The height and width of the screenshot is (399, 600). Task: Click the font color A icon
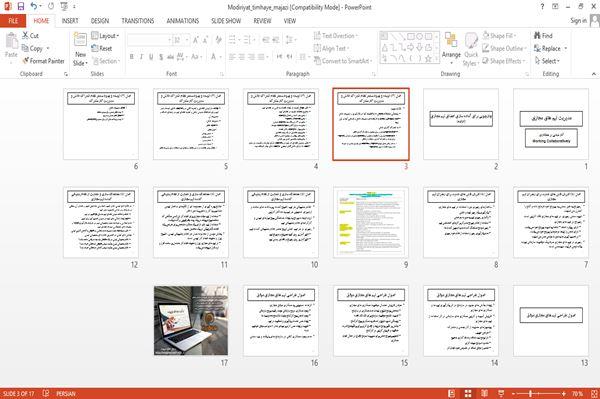point(215,57)
